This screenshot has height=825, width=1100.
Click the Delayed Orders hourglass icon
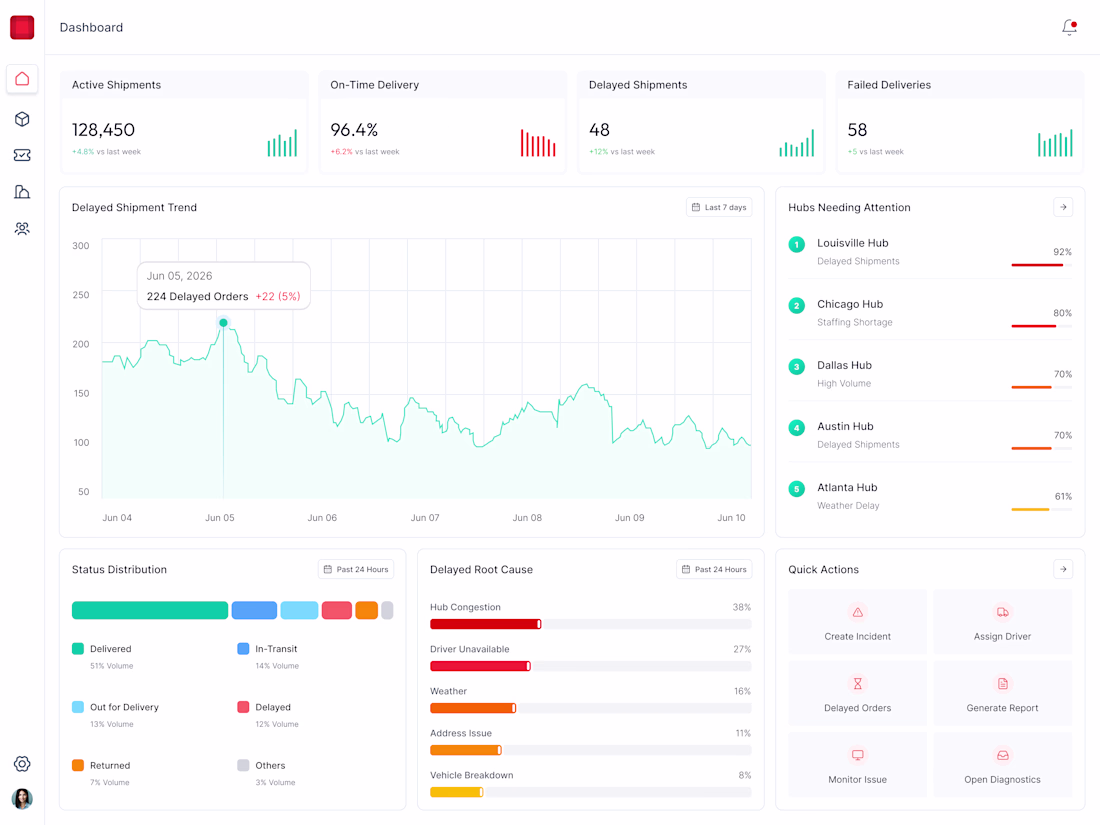pyautogui.click(x=857, y=684)
